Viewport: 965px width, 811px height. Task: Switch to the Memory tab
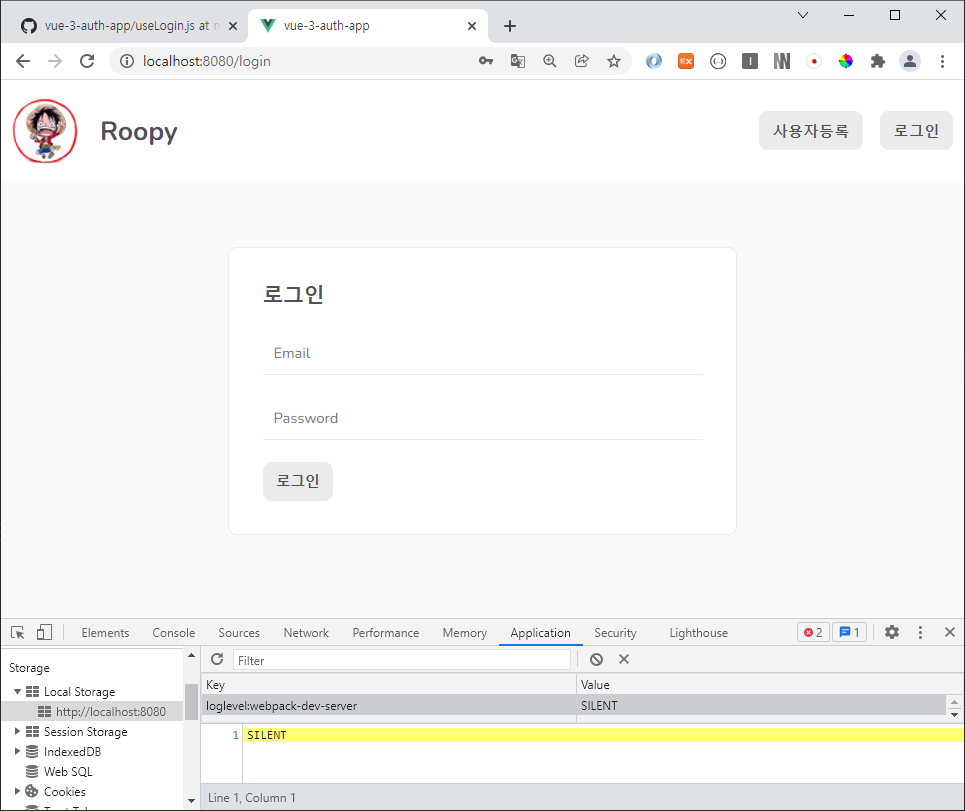(x=465, y=633)
